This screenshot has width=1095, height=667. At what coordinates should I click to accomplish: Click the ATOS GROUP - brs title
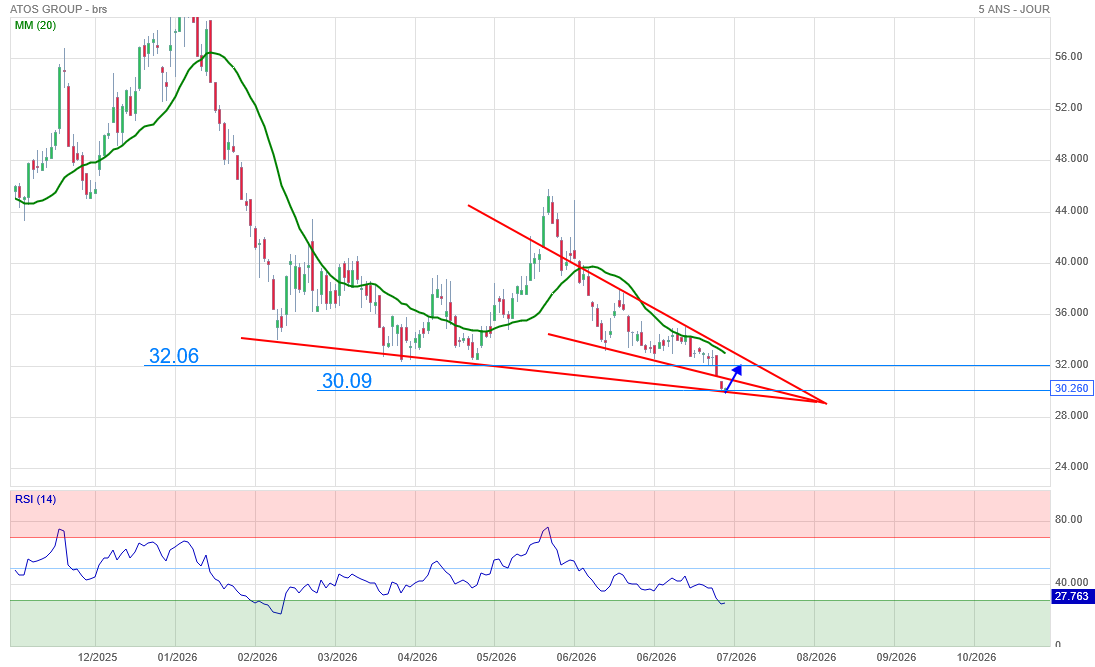(x=59, y=9)
